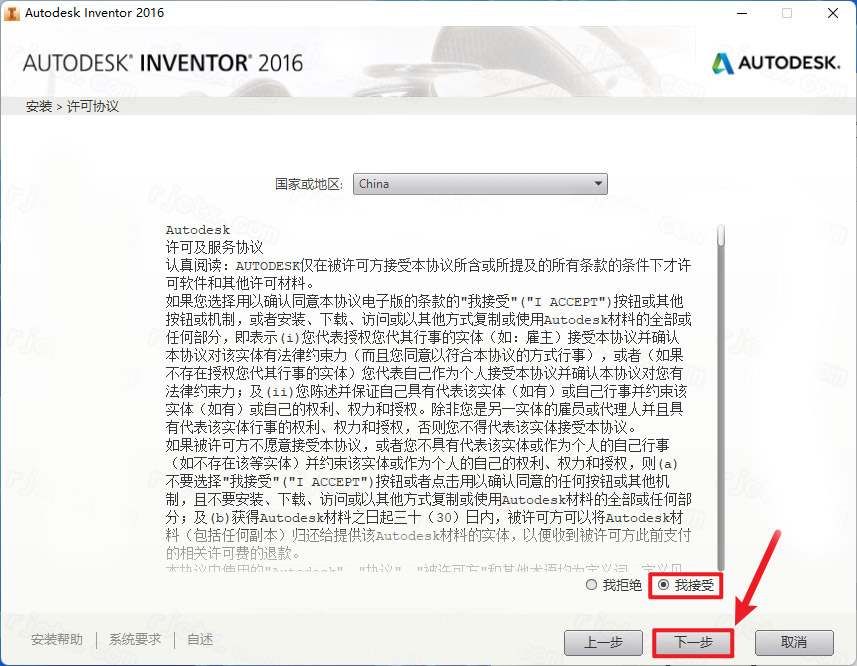Click 许可协议 in the breadcrumb
The width and height of the screenshot is (857, 666).
(x=92, y=106)
